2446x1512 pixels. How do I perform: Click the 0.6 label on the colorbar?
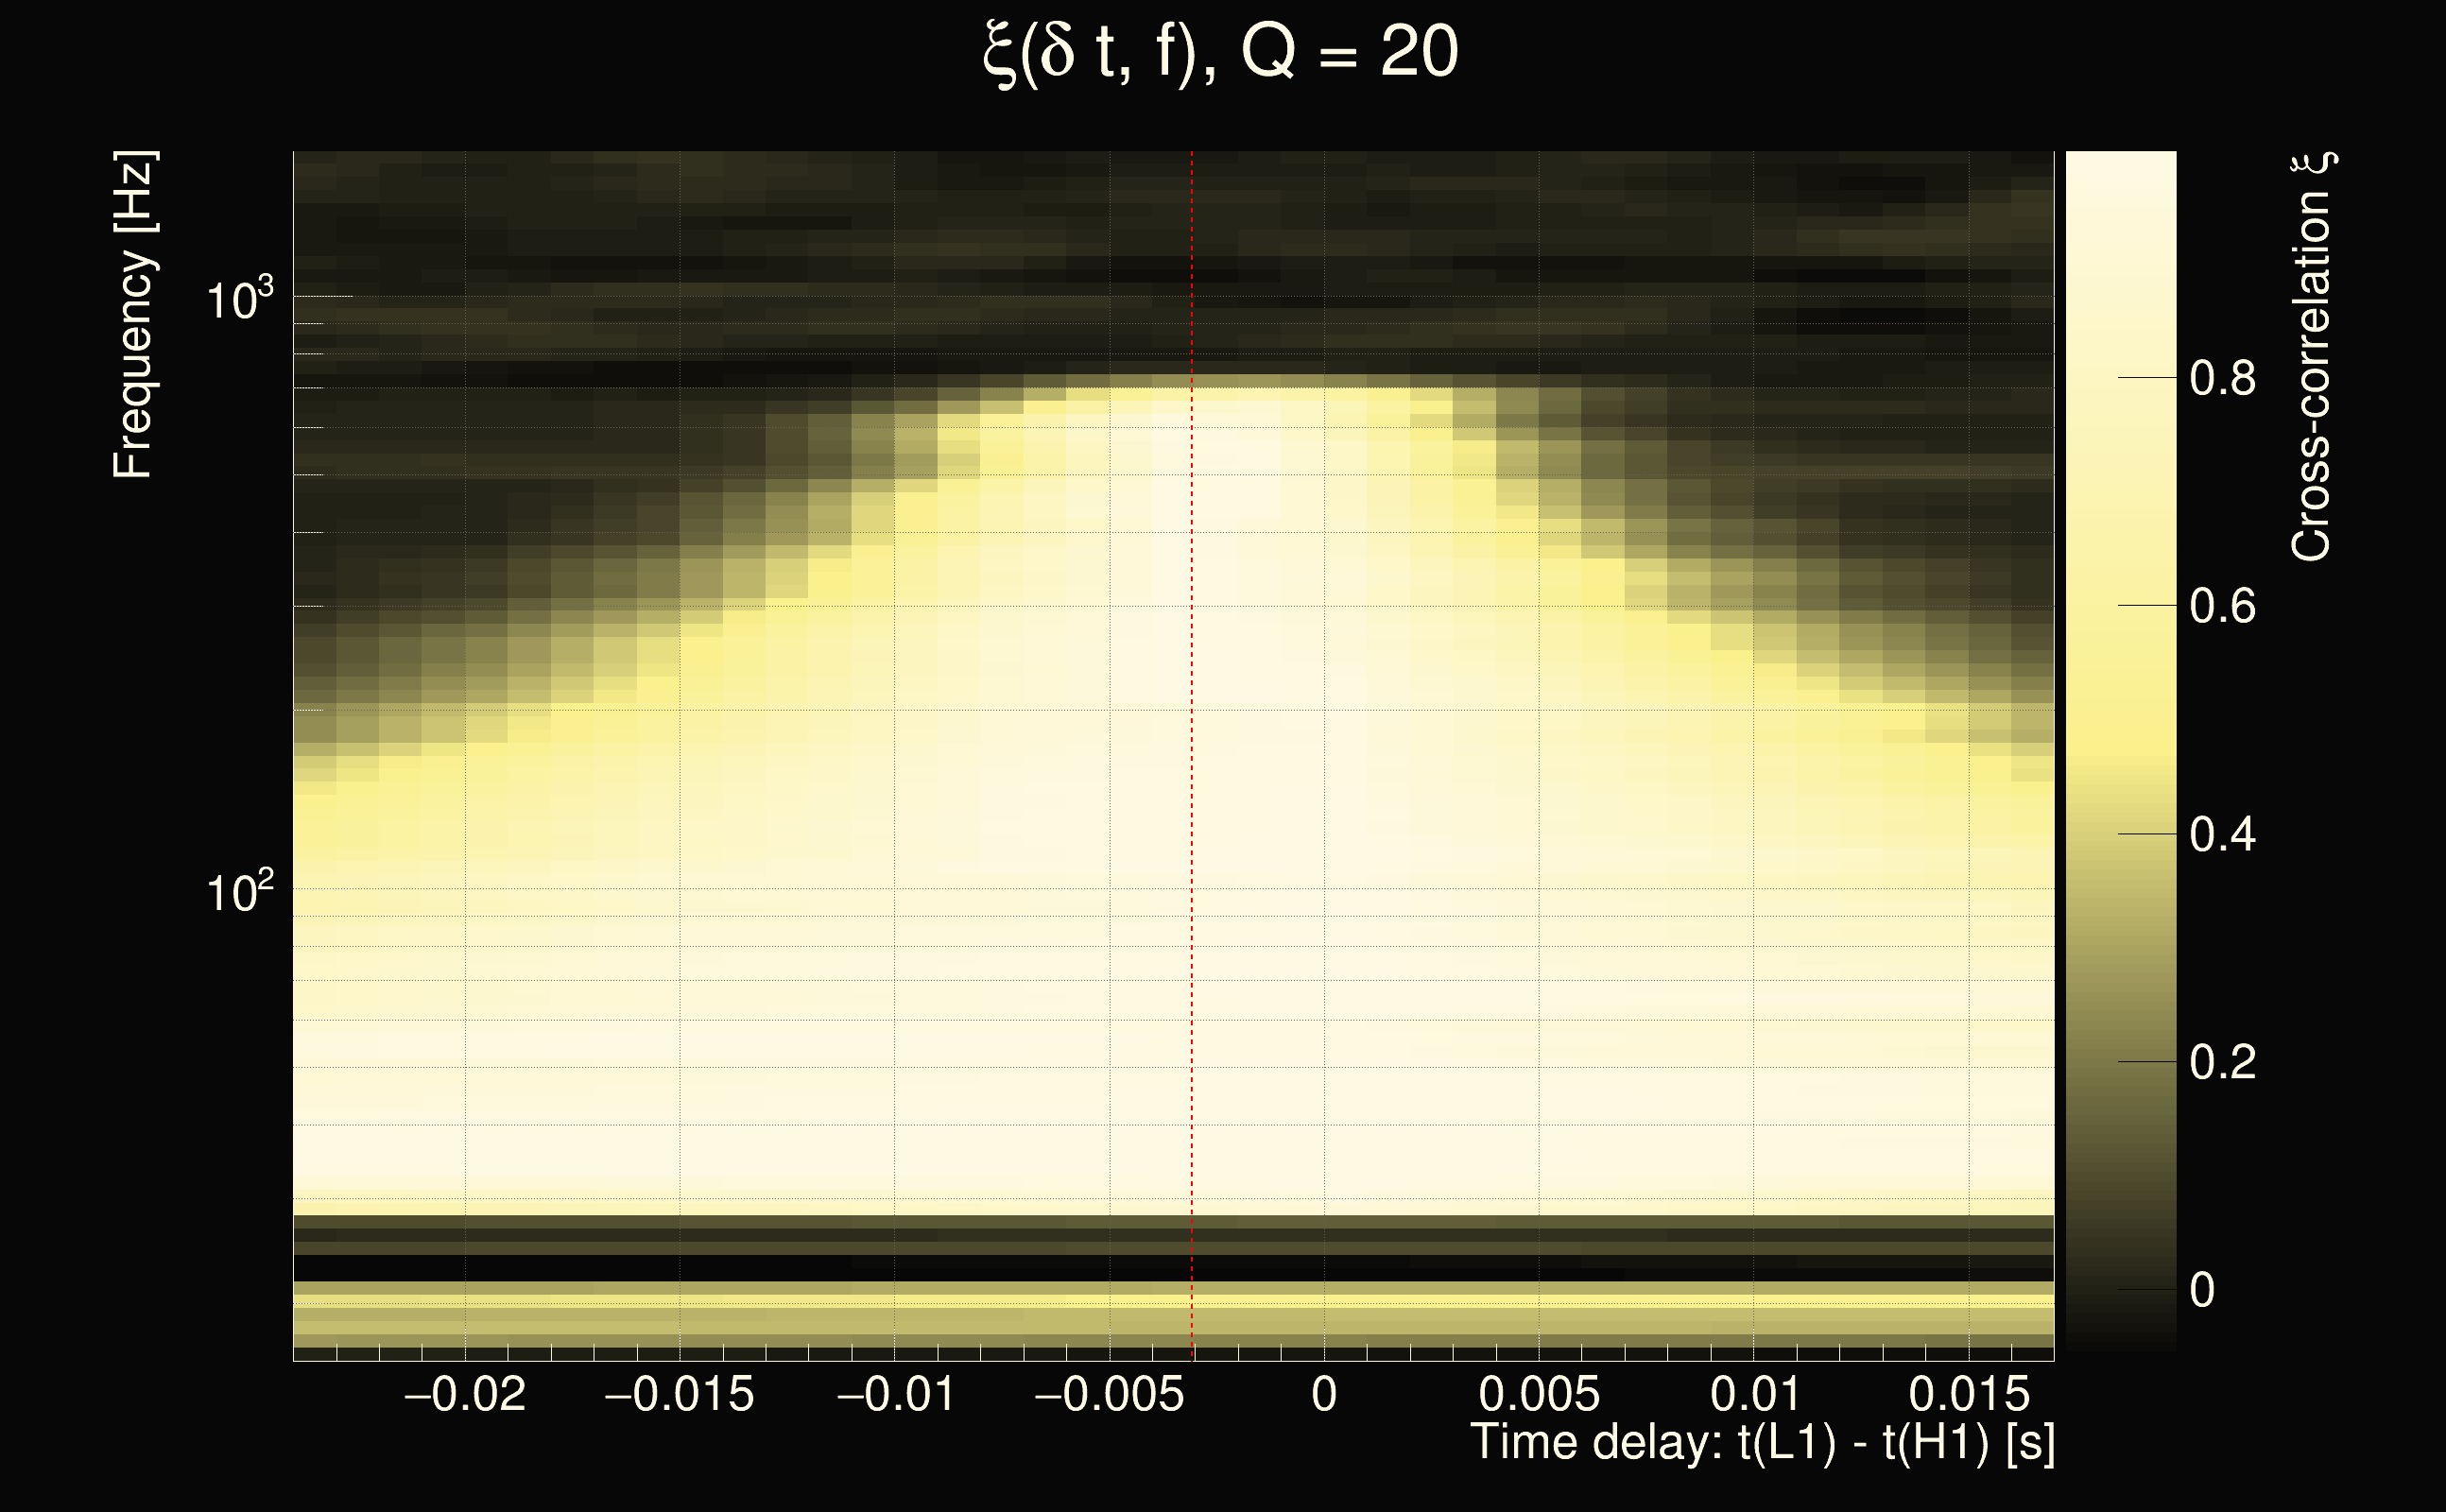pyautogui.click(x=2222, y=606)
